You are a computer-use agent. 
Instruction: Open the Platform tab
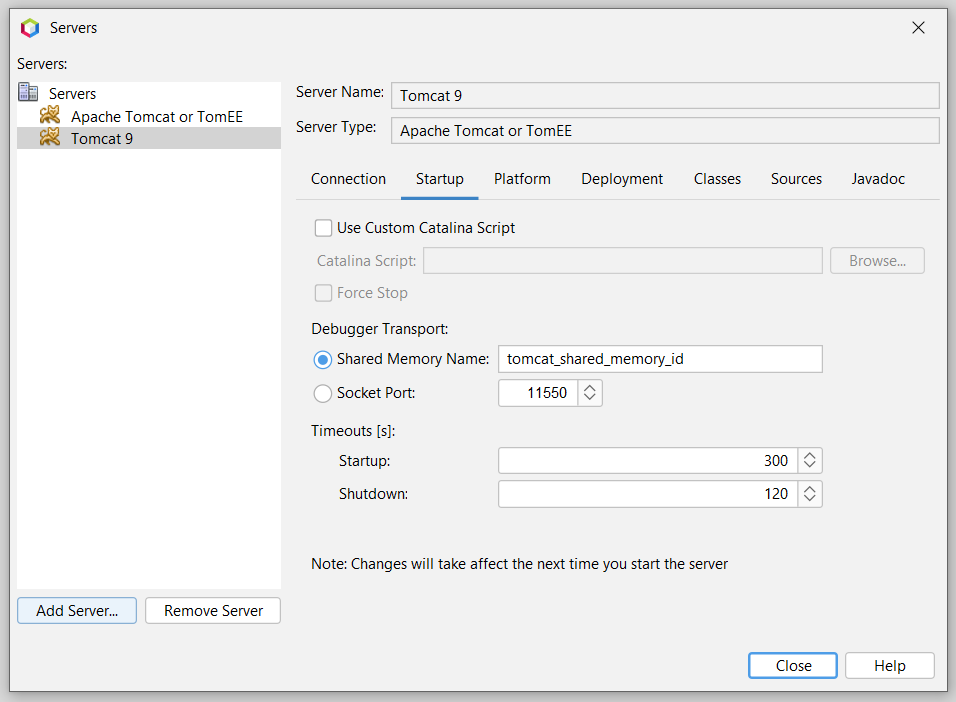(x=522, y=179)
